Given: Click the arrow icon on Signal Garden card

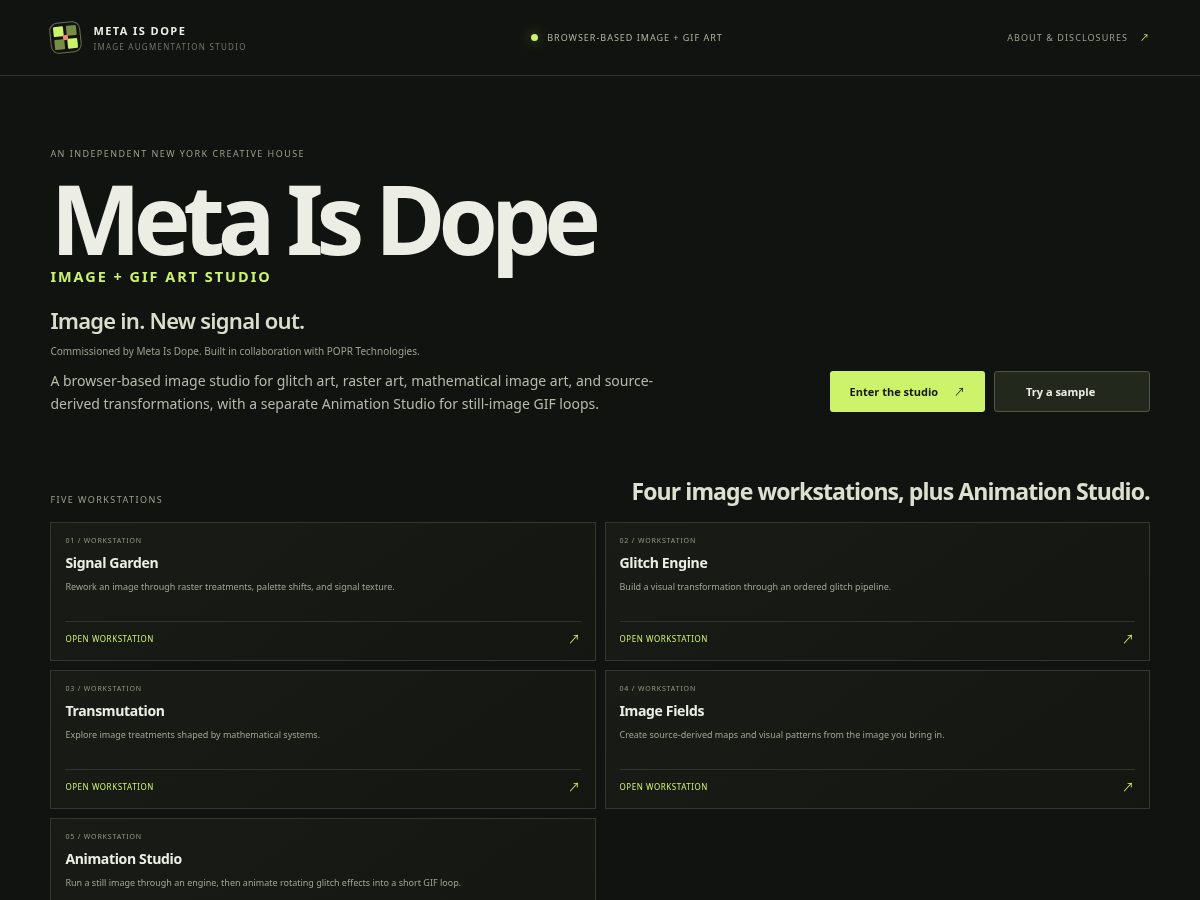Looking at the screenshot, I should 574,639.
